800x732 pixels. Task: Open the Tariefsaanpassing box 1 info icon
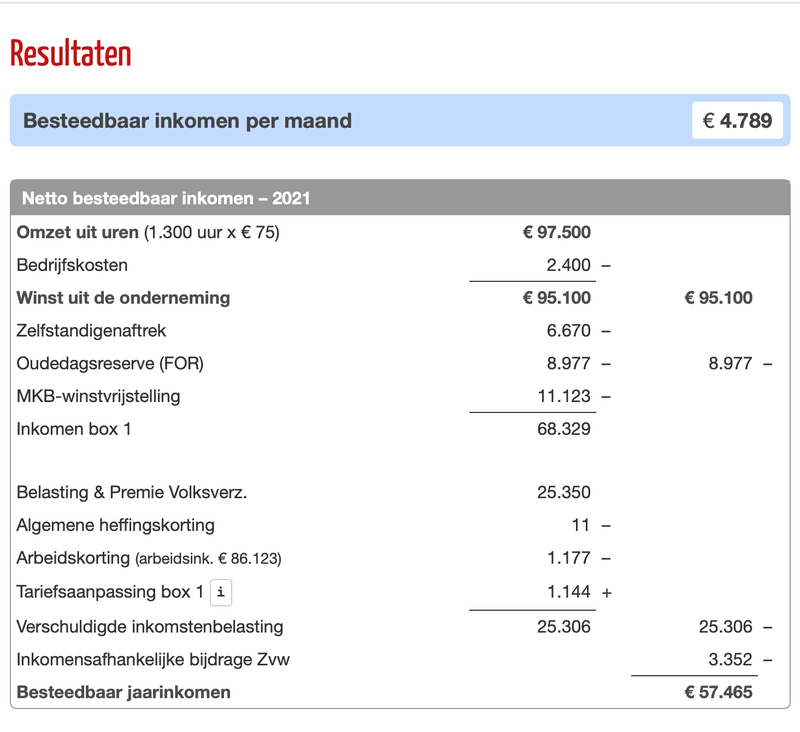[x=221, y=592]
